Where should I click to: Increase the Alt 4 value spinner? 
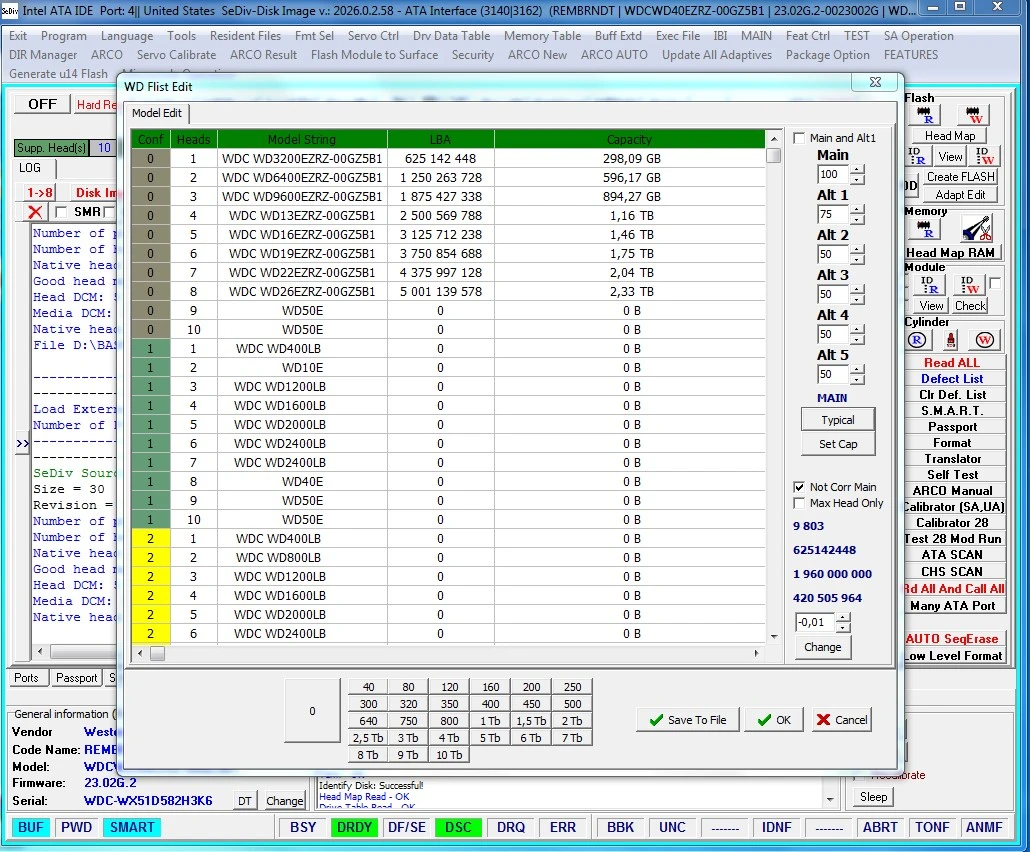857,330
